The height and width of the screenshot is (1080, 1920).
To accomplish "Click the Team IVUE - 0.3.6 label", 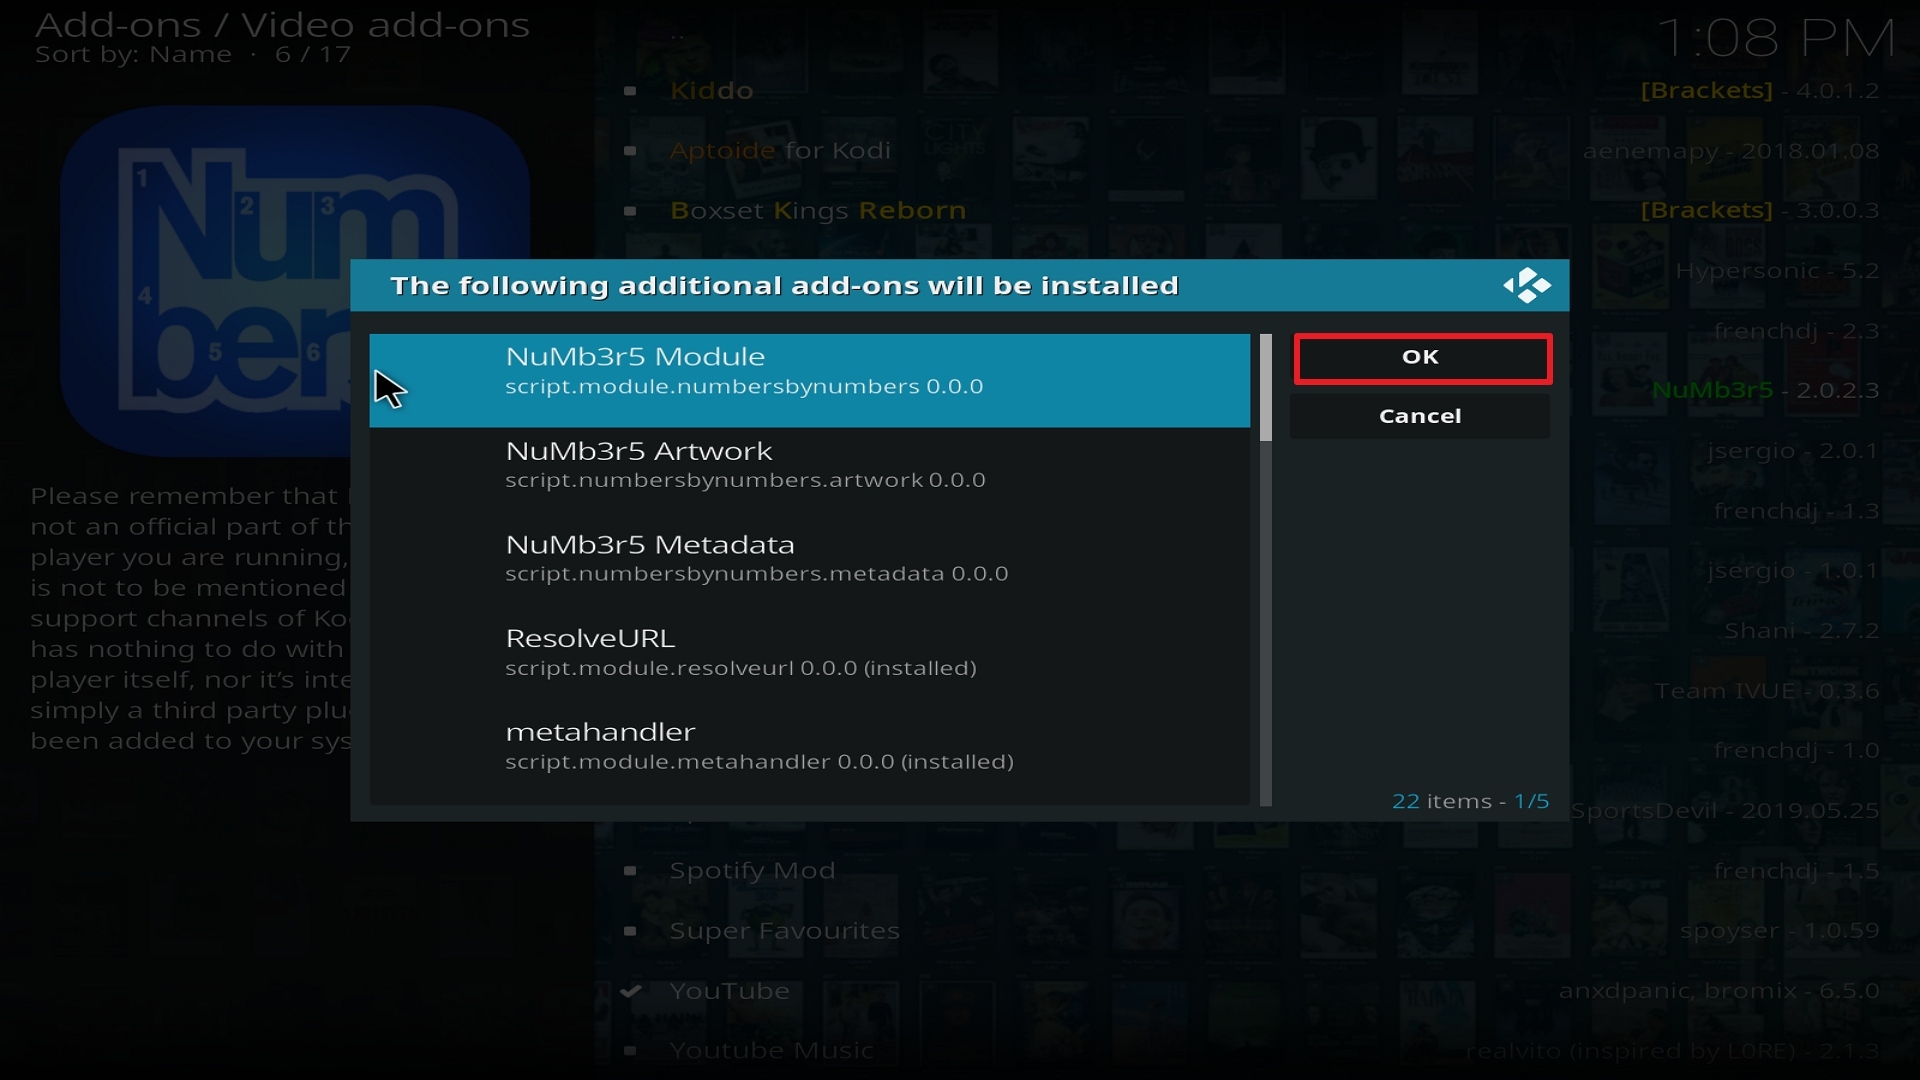I will [x=1767, y=691].
